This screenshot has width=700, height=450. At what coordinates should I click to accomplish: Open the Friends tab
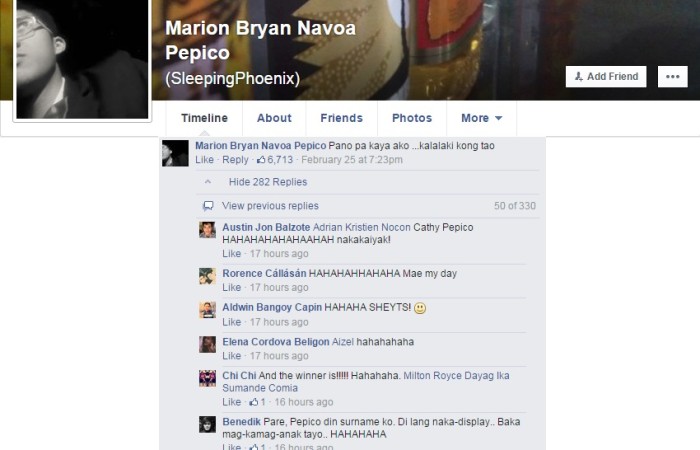(x=342, y=118)
